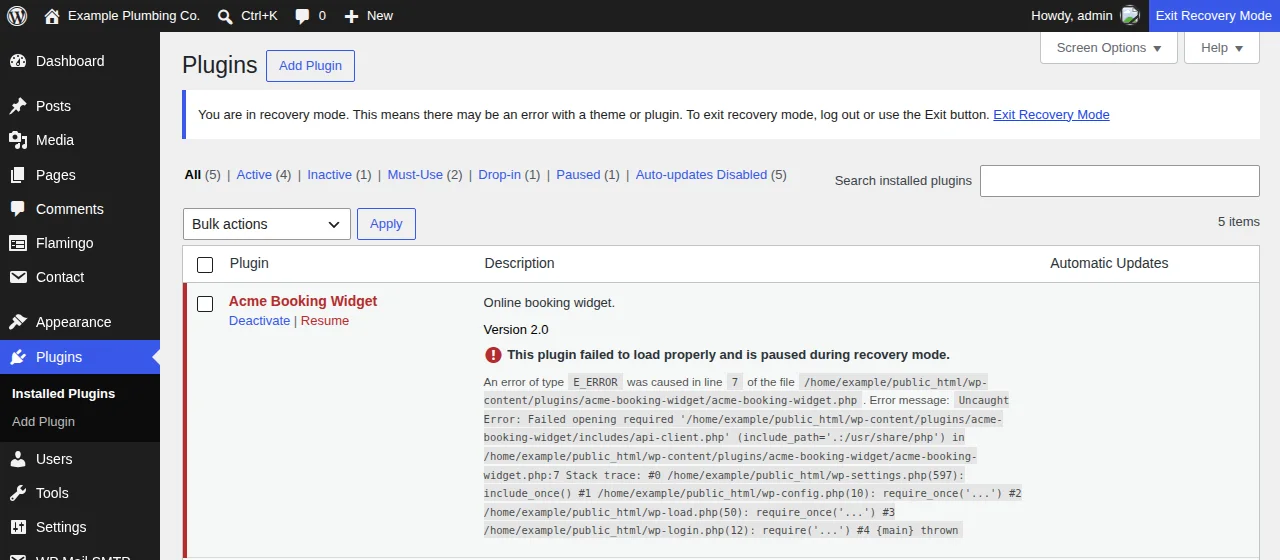
Task: Click the Plugin column header
Action: 249,264
